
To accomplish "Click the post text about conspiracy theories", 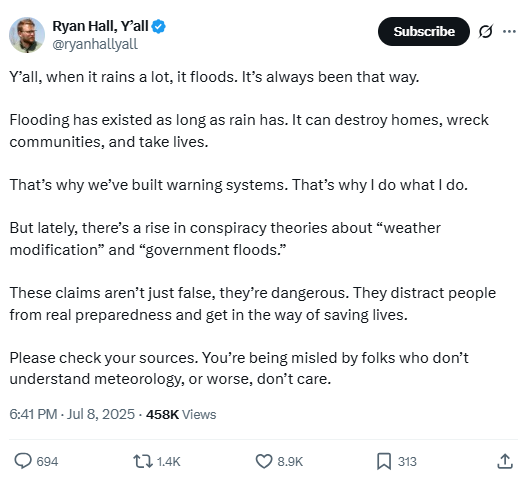I will pos(225,239).
